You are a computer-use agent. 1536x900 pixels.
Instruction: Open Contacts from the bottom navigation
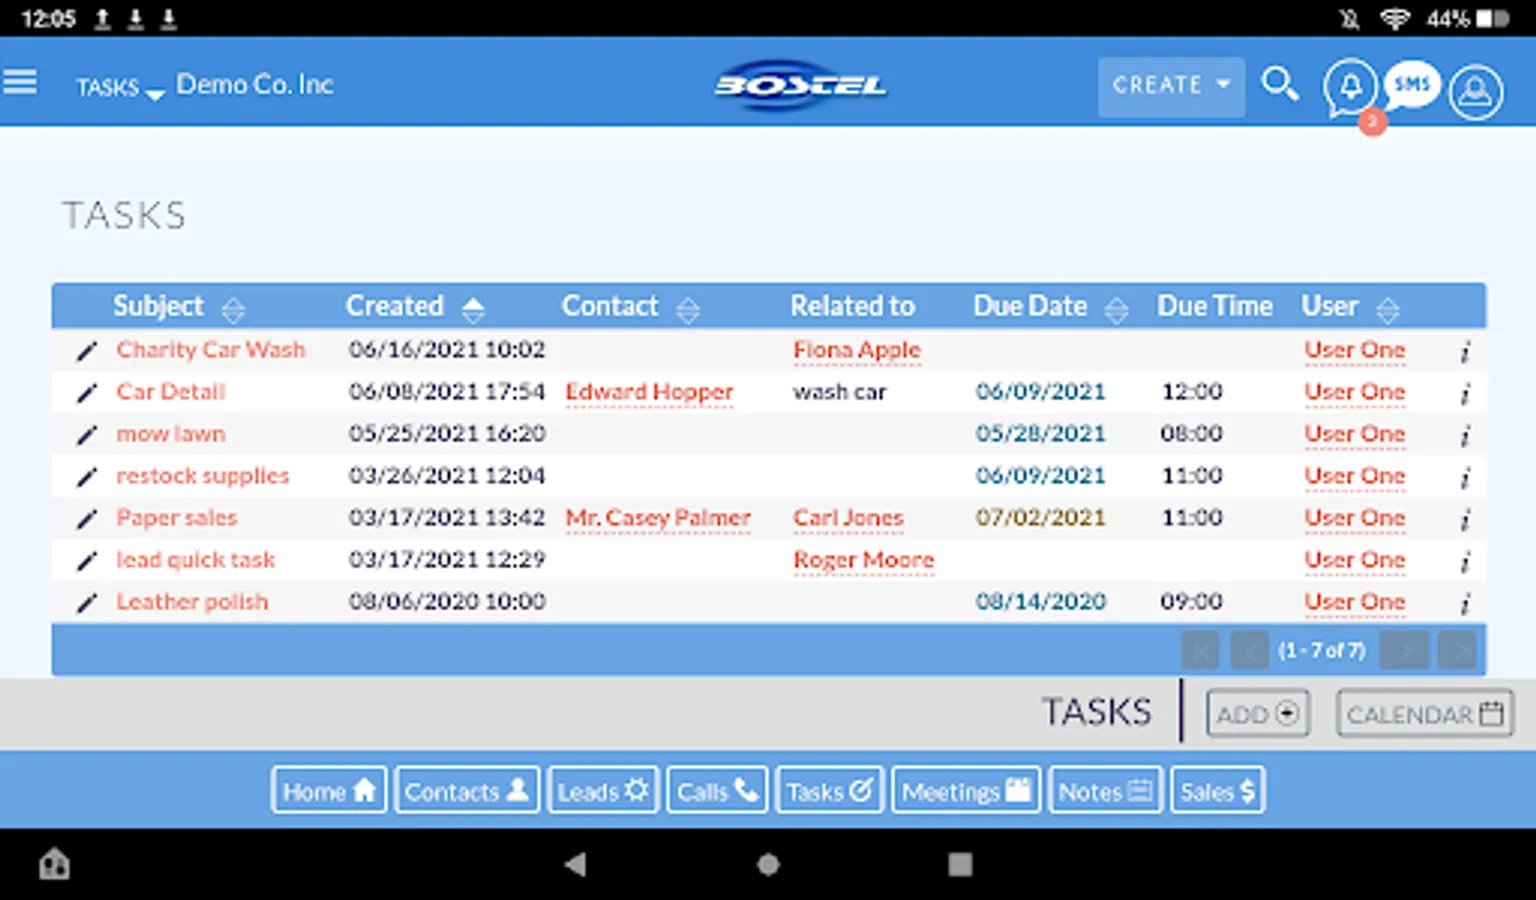466,789
